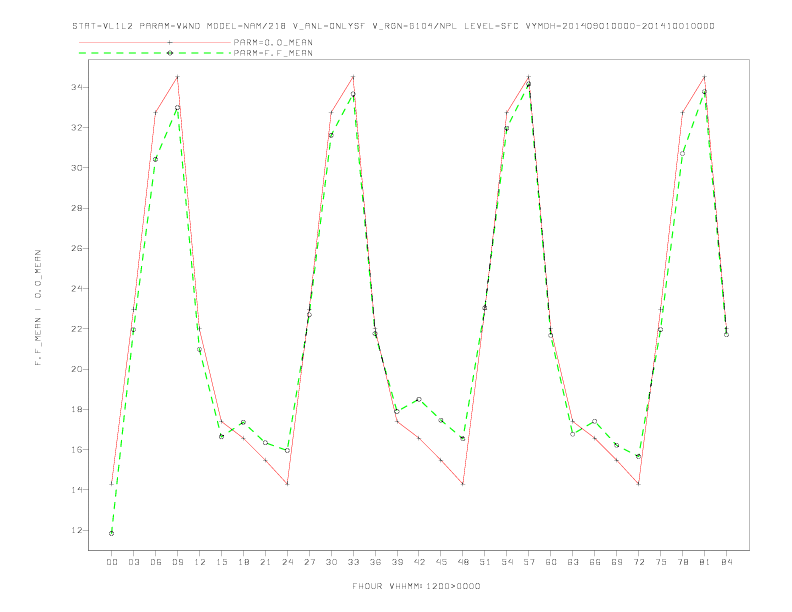The height and width of the screenshot is (612, 792).
Task: Click the x-axis tick label 69
Action: pyautogui.click(x=617, y=562)
